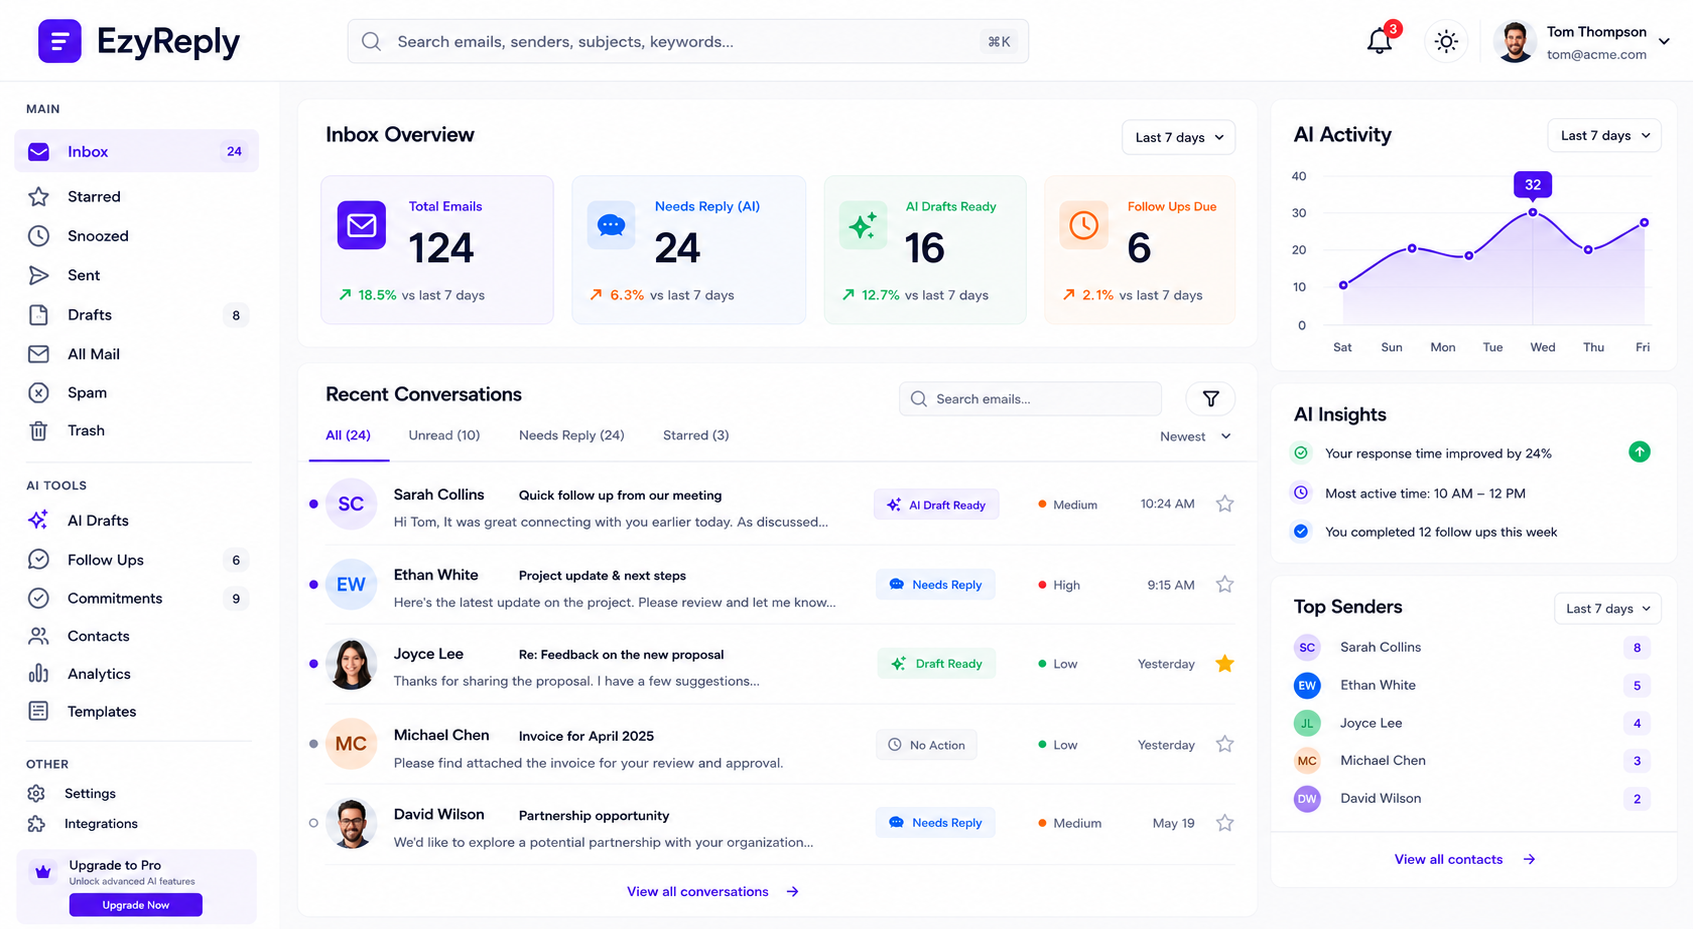Click the Spam icon in sidebar
Viewport: 1693px width, 929px height.
click(38, 393)
